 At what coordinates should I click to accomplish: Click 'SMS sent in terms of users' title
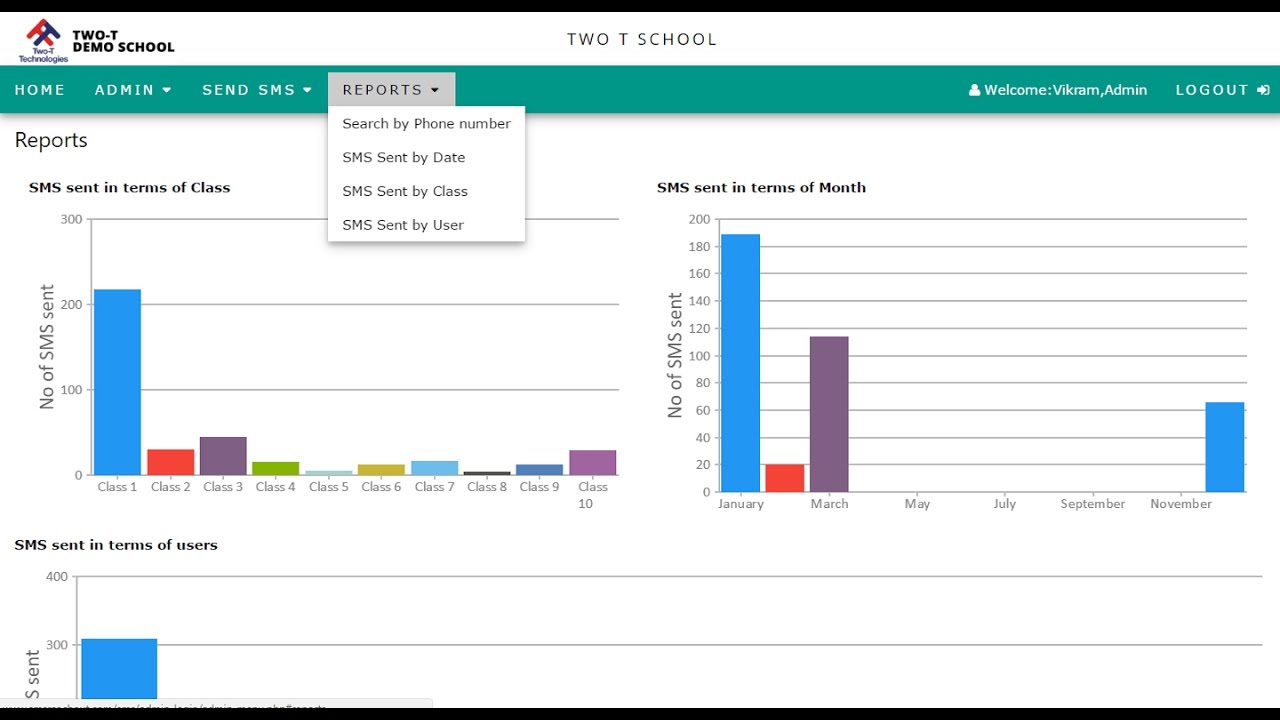click(x=116, y=545)
